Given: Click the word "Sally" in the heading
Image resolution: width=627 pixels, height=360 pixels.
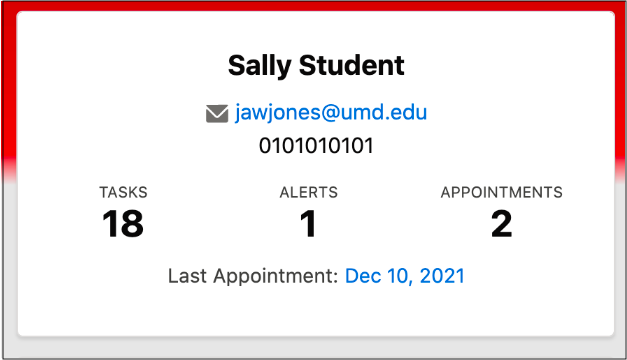Looking at the screenshot, I should click(x=260, y=66).
